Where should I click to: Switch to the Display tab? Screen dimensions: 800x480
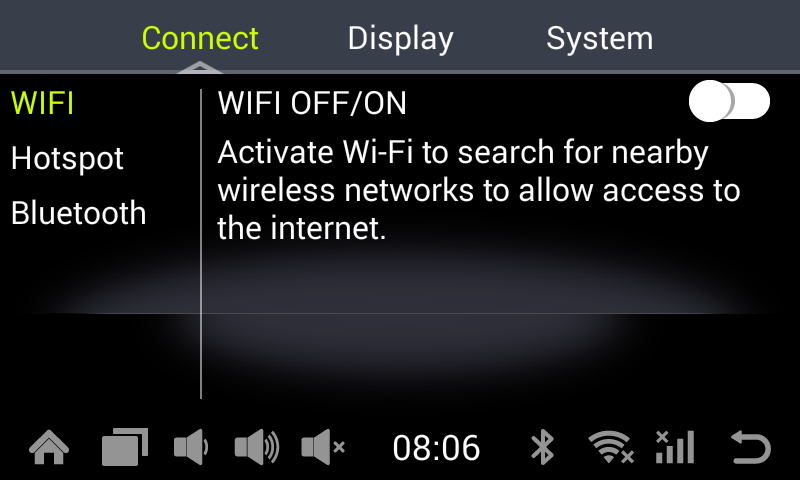coord(401,39)
